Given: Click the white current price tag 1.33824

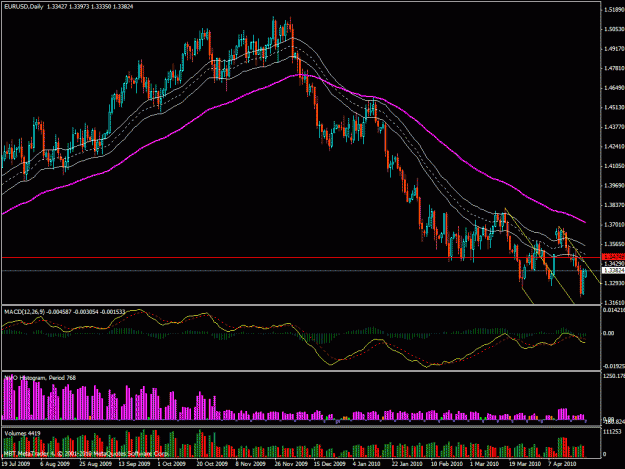Looking at the screenshot, I should (614, 271).
